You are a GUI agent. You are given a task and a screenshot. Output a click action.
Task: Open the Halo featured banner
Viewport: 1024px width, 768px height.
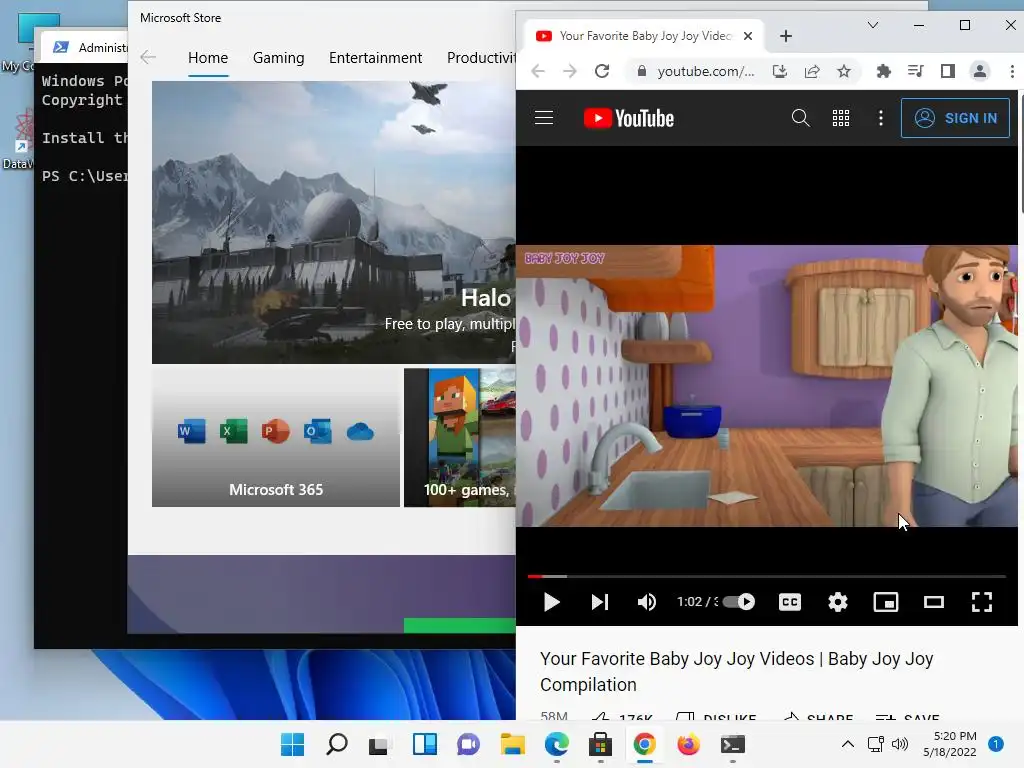334,222
